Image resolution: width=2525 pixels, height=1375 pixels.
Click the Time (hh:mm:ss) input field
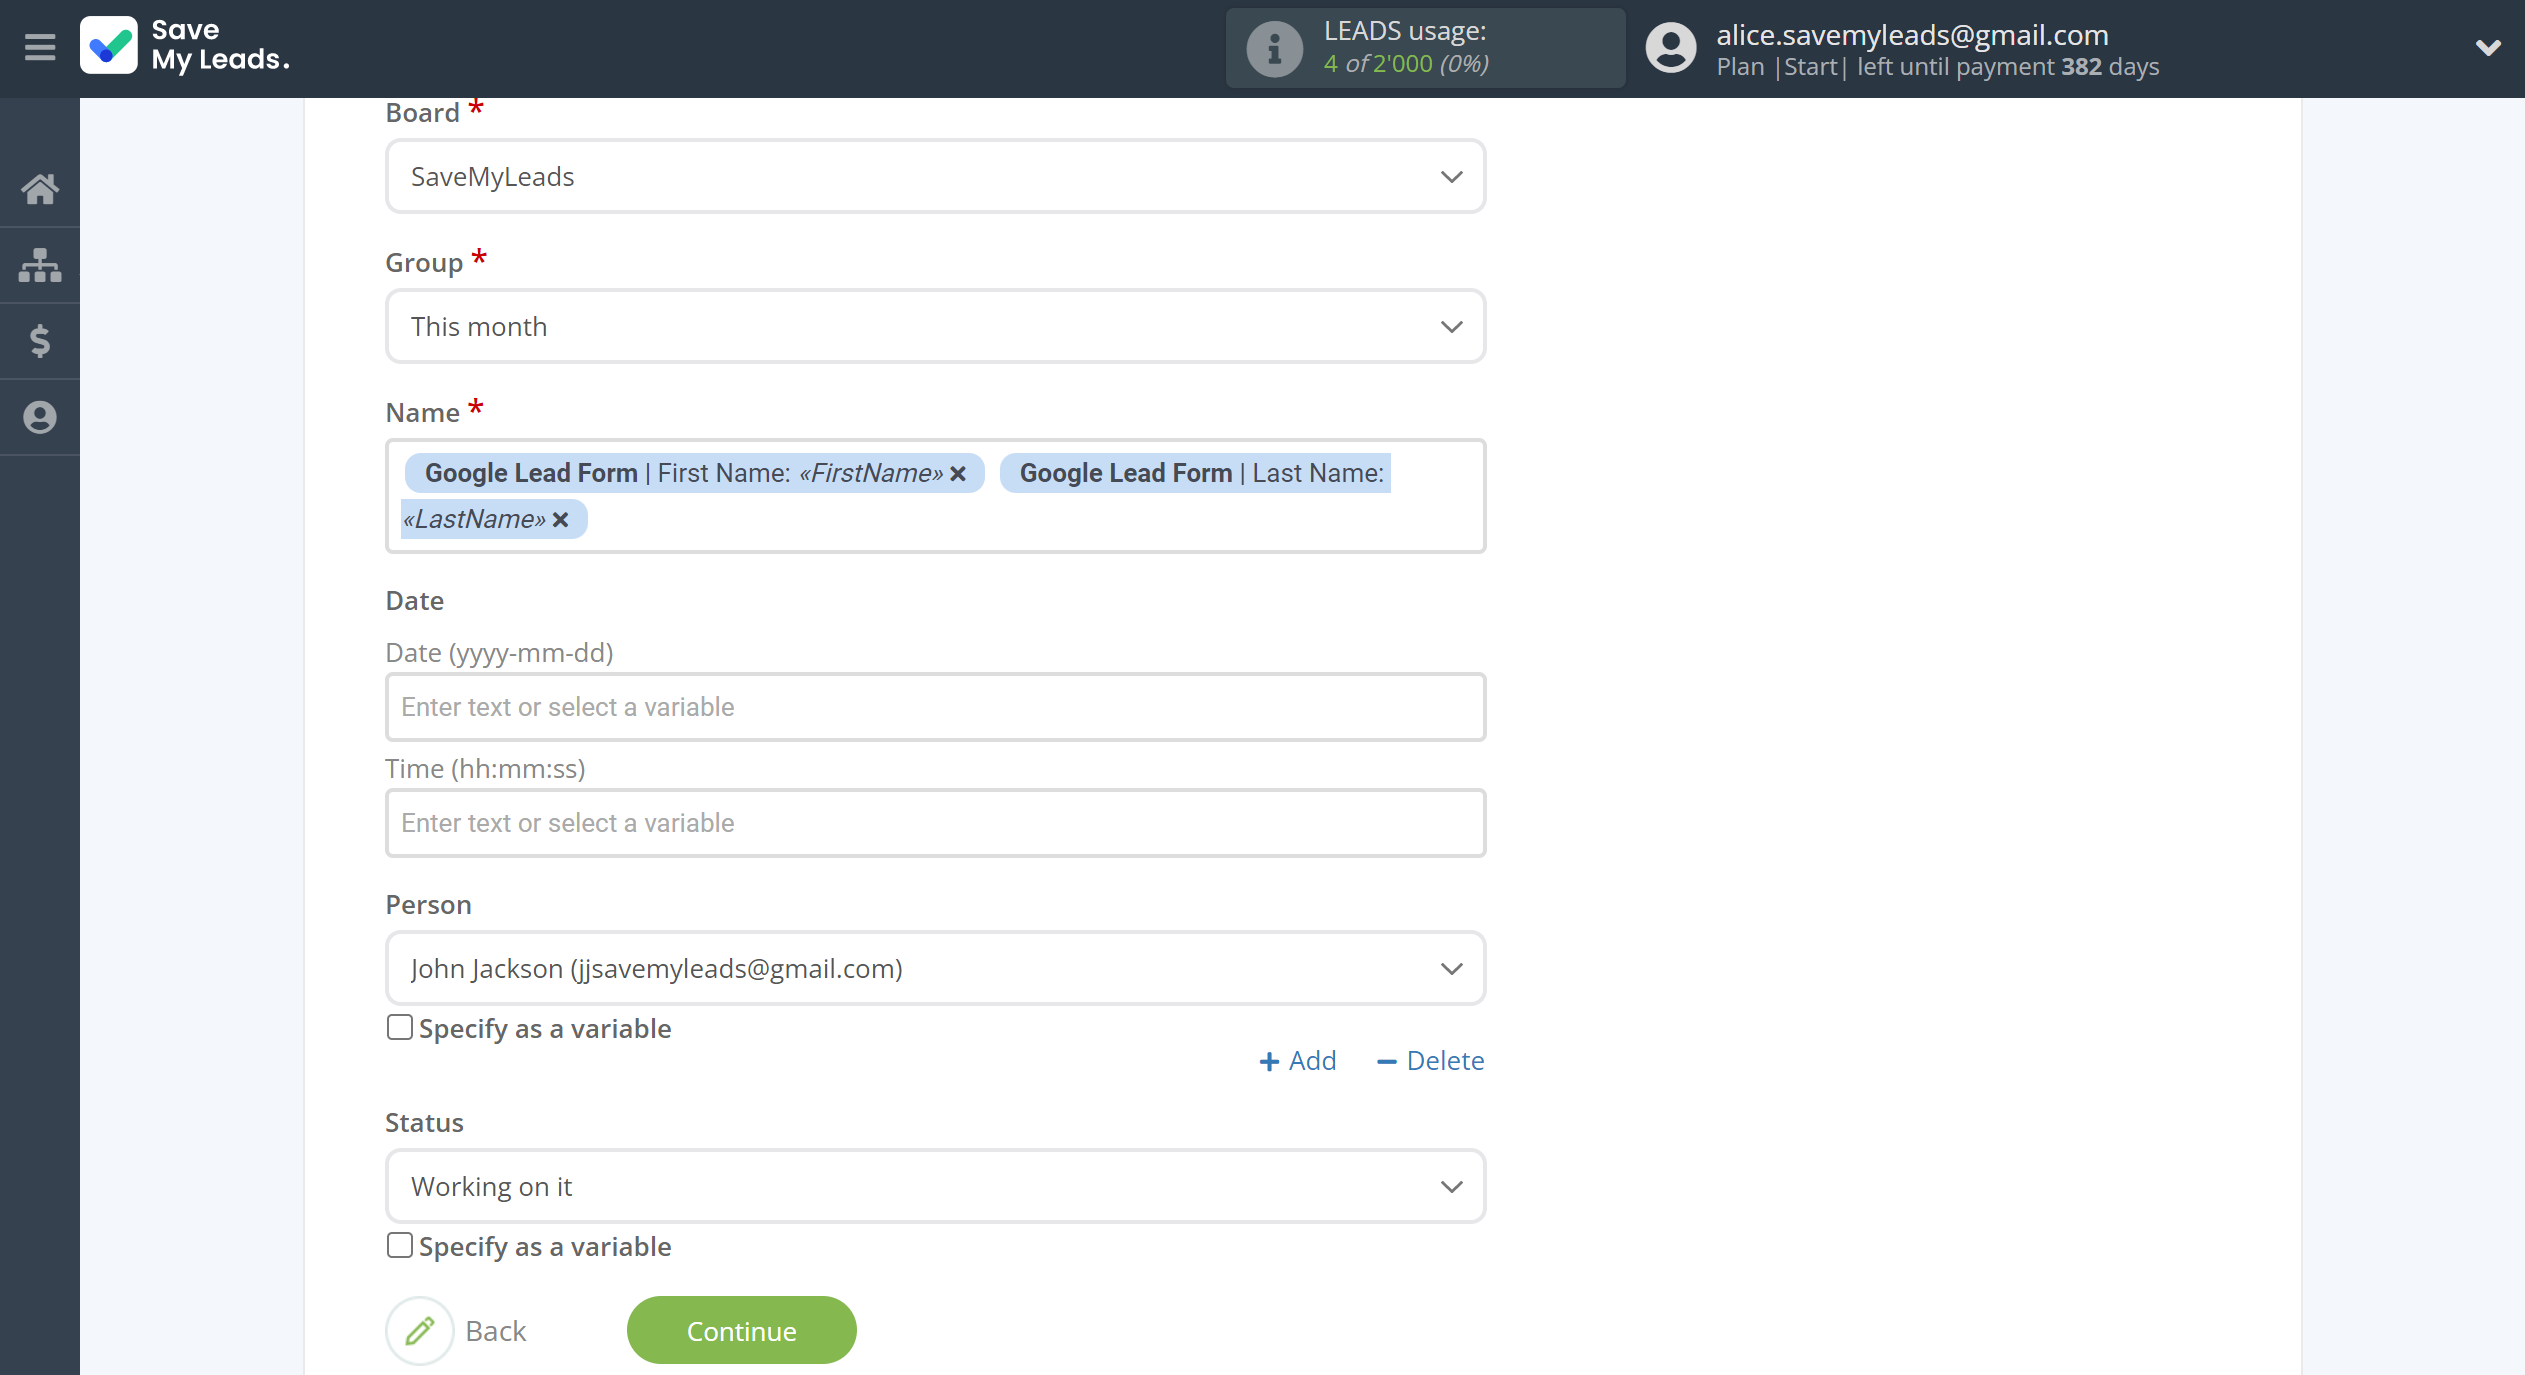(x=935, y=823)
